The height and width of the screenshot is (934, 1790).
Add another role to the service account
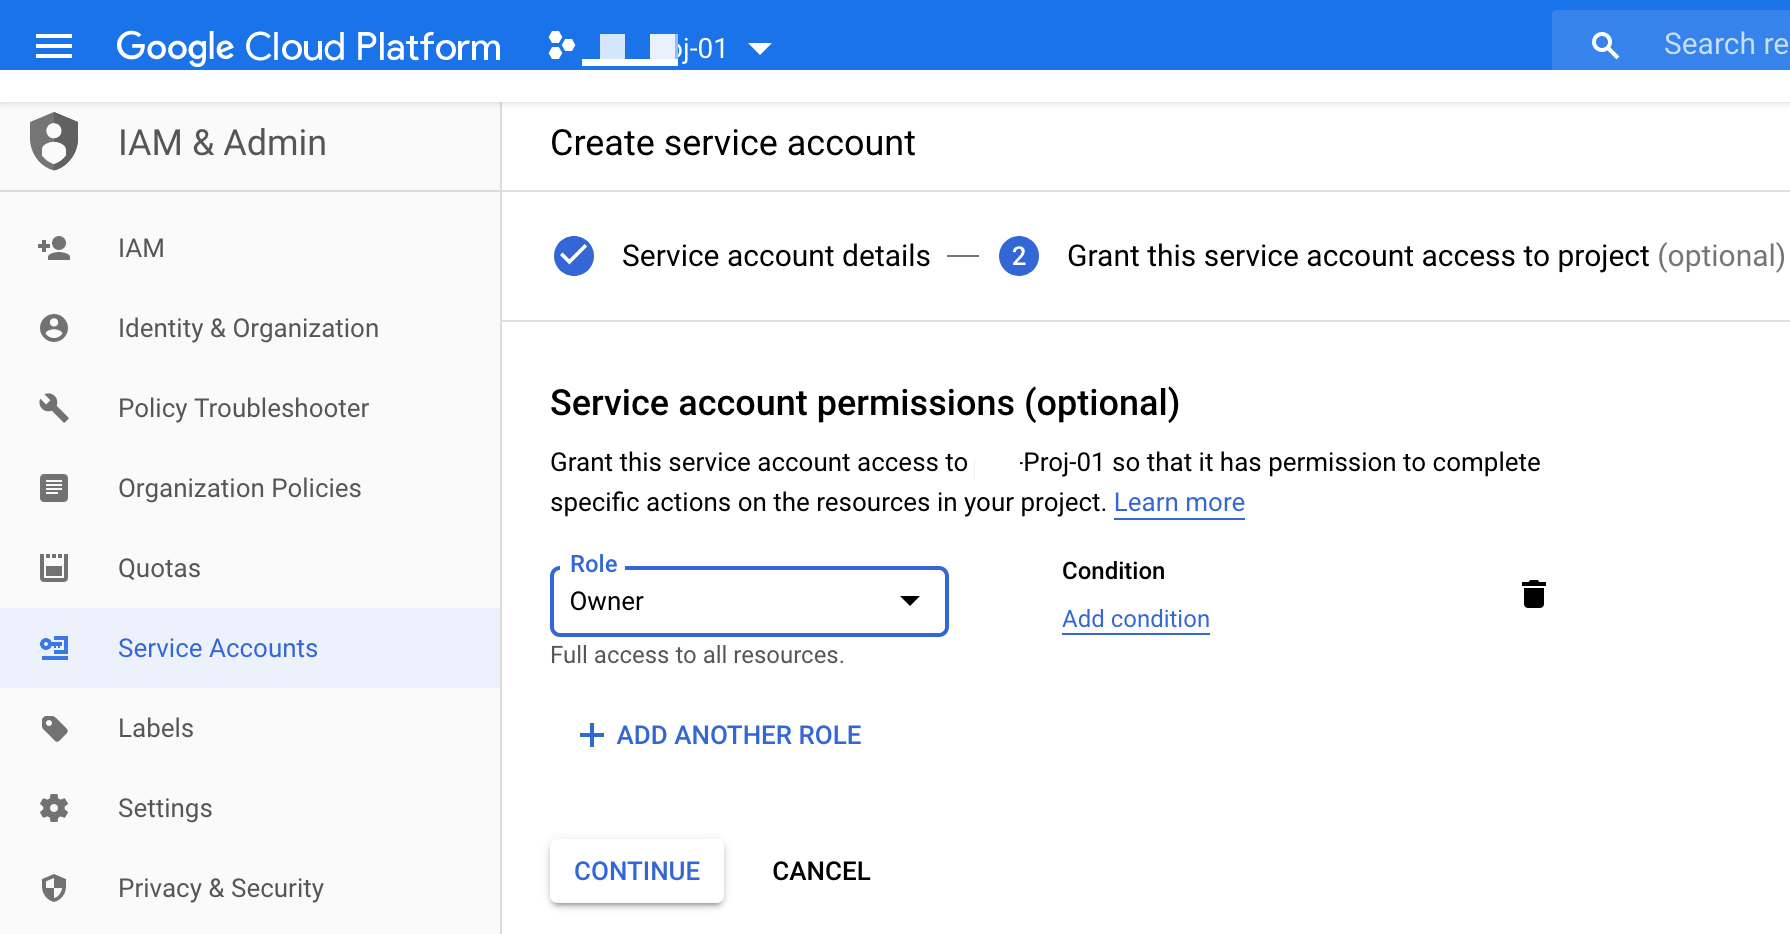tap(718, 735)
